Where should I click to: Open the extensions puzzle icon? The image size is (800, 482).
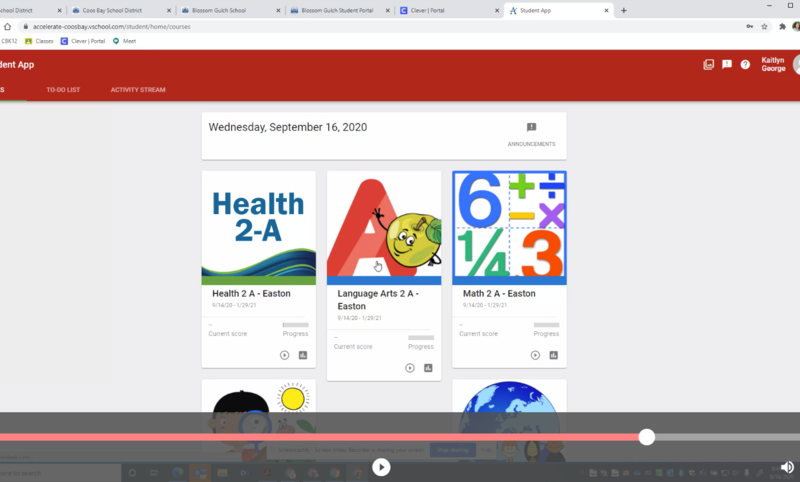click(x=782, y=27)
